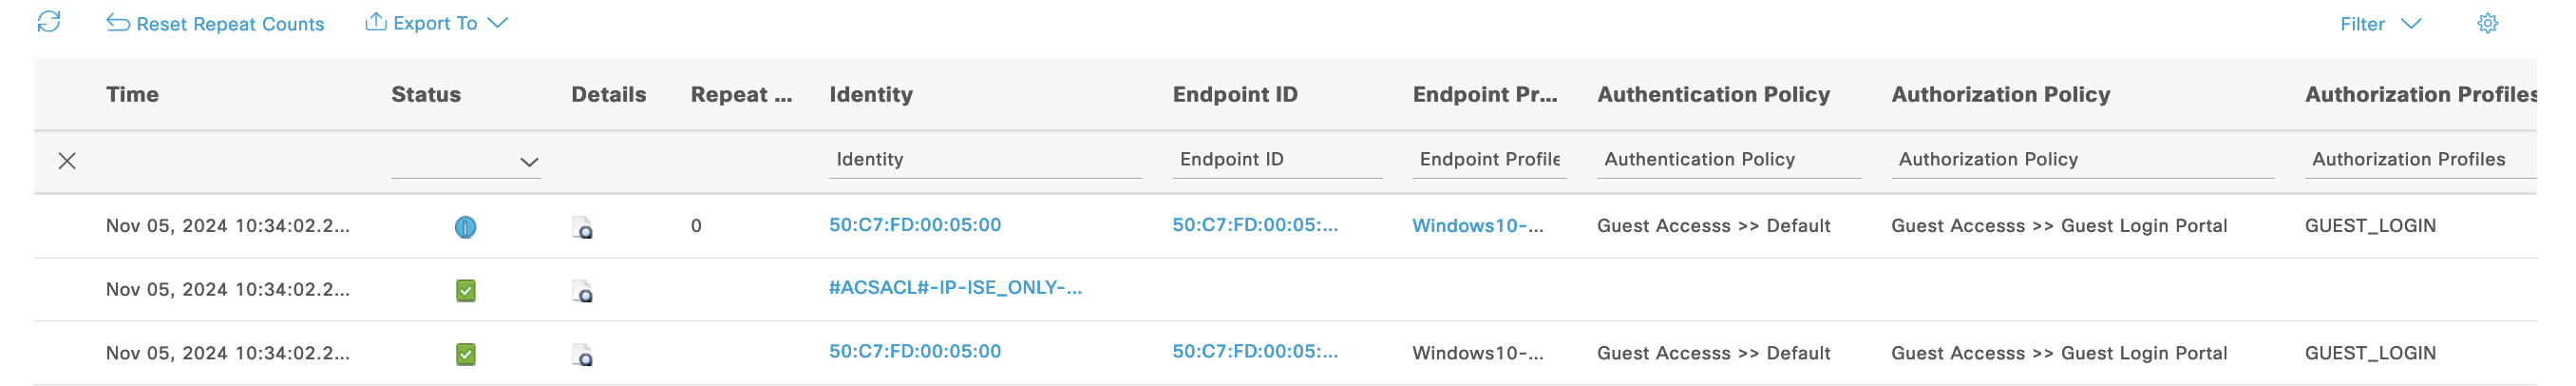Click the blue info status icon
This screenshot has width=2576, height=386.
[x=465, y=227]
